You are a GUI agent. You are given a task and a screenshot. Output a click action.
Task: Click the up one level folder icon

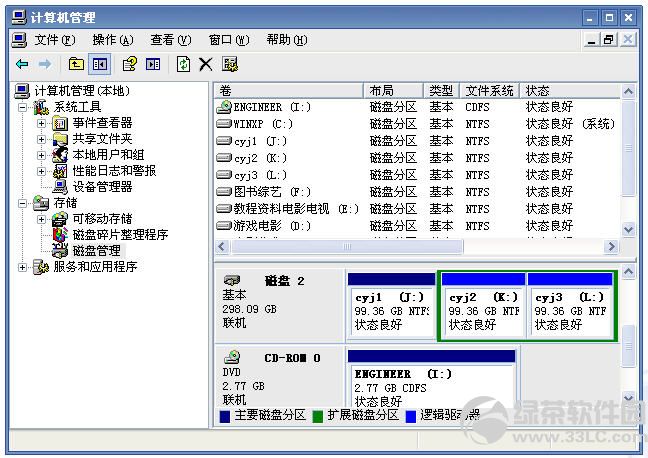76,64
